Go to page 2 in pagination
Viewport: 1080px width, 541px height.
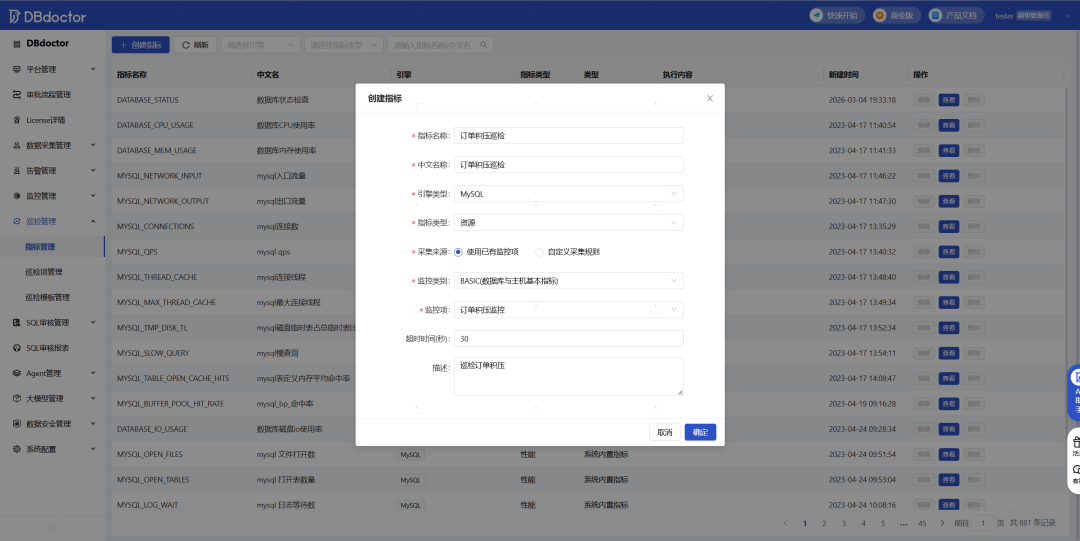click(x=824, y=523)
